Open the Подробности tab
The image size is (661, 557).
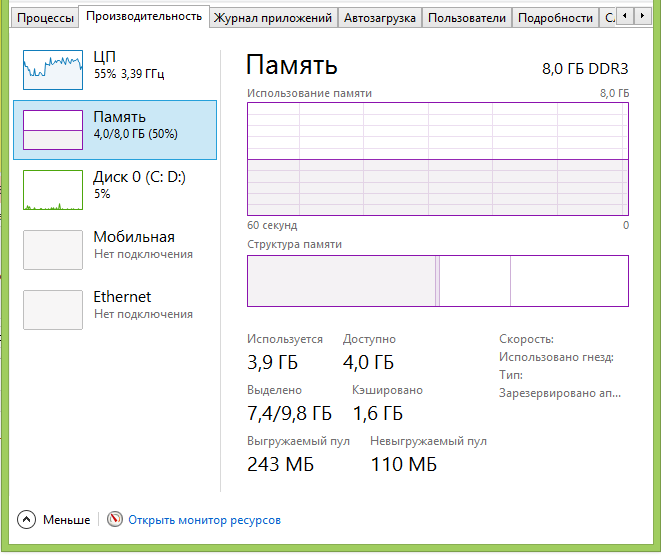555,18
